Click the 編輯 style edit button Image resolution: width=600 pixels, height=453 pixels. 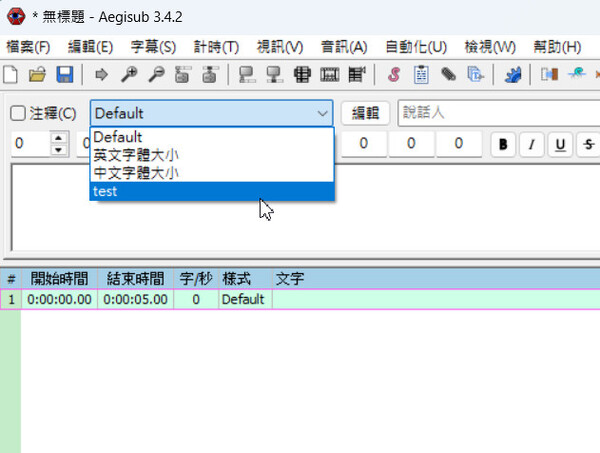(x=366, y=114)
